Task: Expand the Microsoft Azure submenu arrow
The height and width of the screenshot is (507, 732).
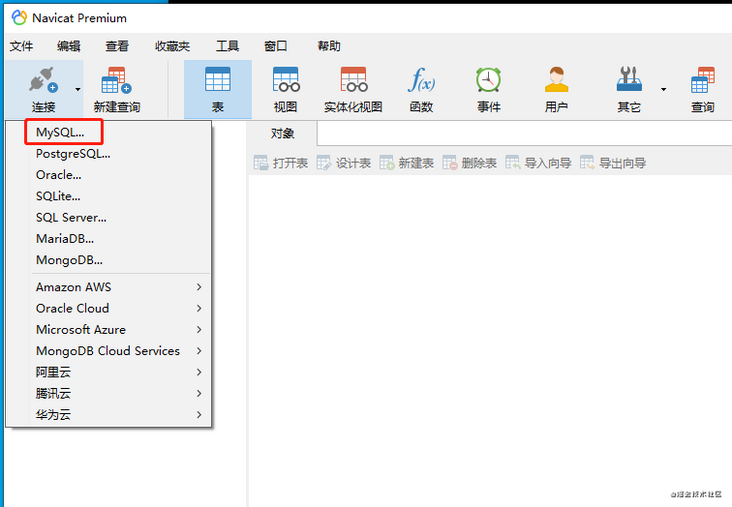Action: [199, 330]
